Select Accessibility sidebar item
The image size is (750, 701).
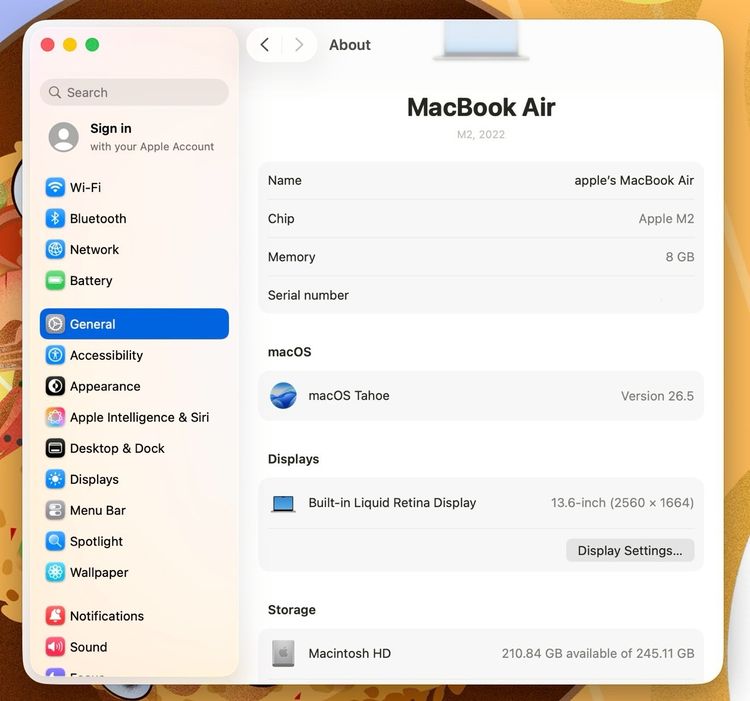[134, 355]
